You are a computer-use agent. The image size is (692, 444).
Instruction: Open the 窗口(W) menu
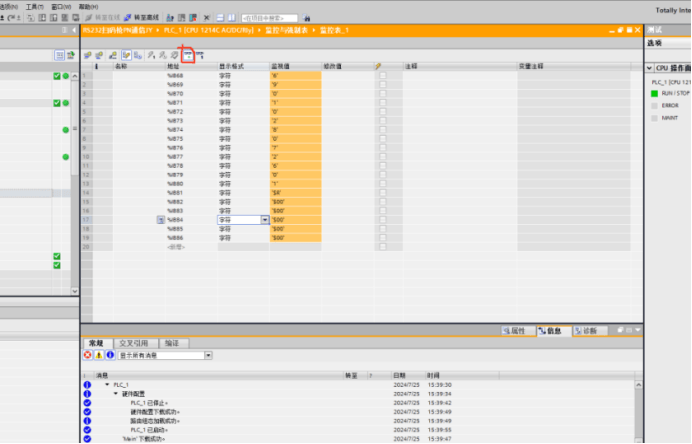point(61,7)
